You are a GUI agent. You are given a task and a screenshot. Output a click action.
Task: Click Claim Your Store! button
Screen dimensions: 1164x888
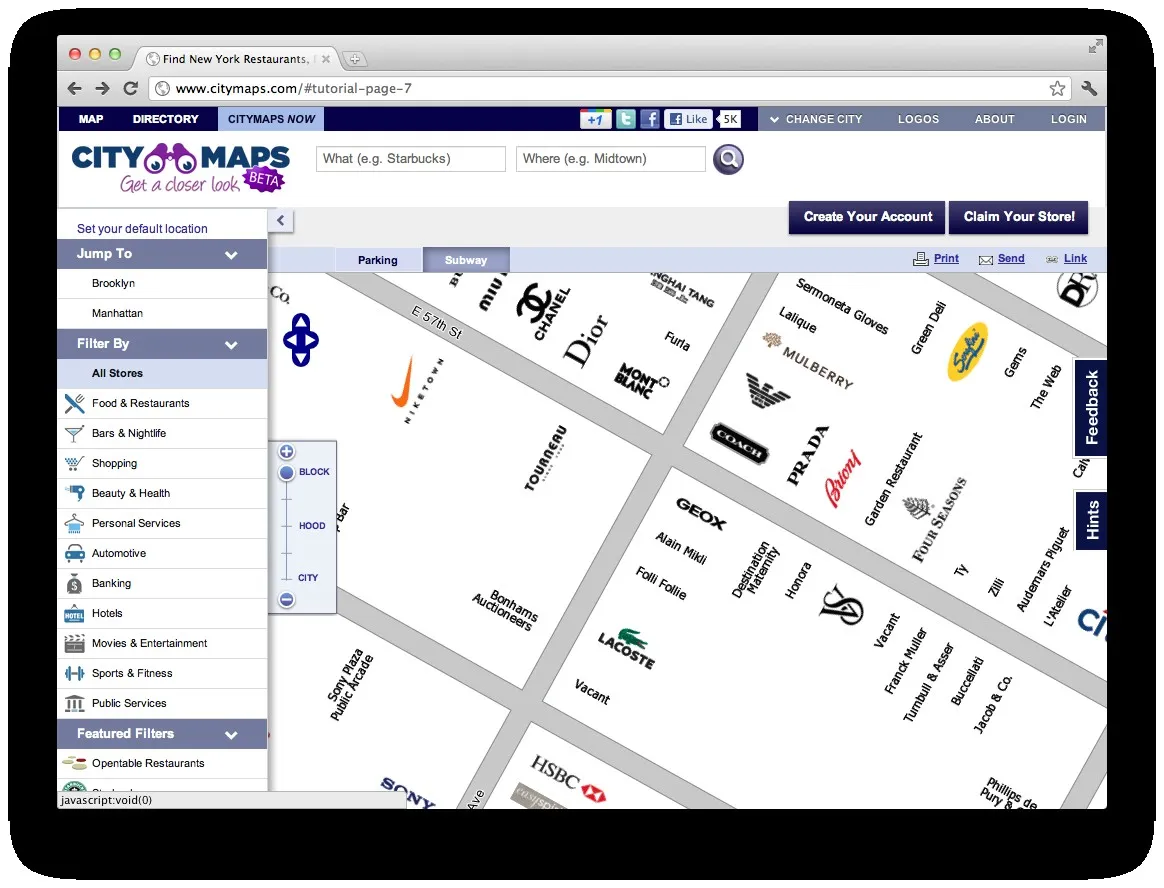1018,217
